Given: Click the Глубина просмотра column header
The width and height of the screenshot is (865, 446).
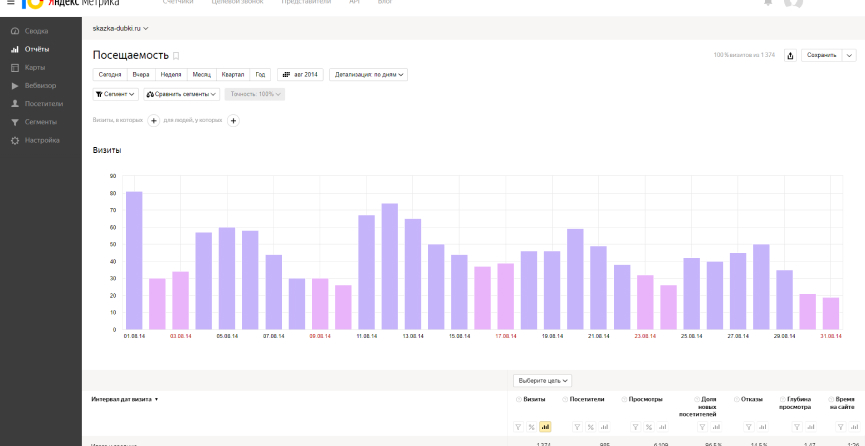Looking at the screenshot, I should 795,403.
